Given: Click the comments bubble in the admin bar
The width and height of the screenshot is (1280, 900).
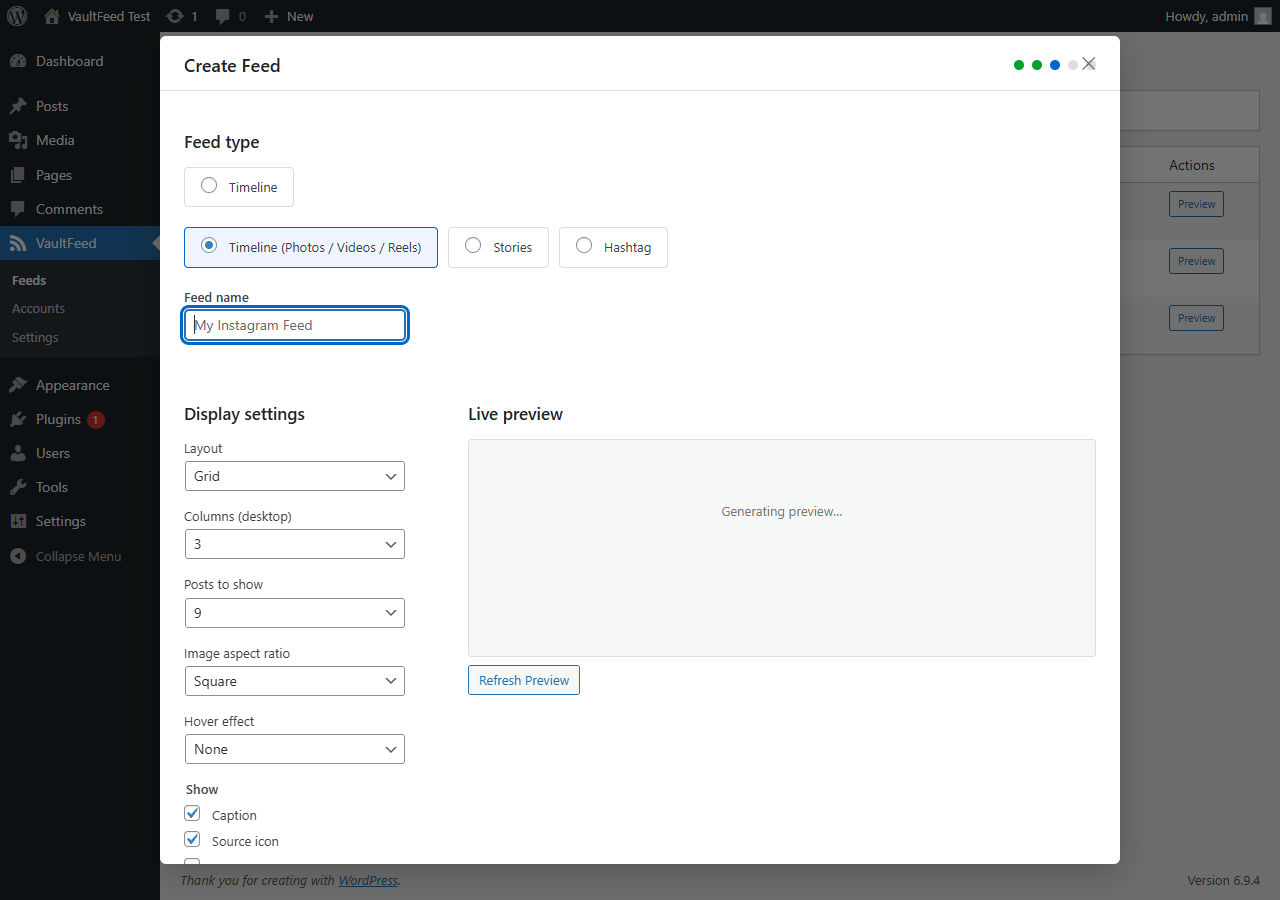Looking at the screenshot, I should (x=222, y=16).
